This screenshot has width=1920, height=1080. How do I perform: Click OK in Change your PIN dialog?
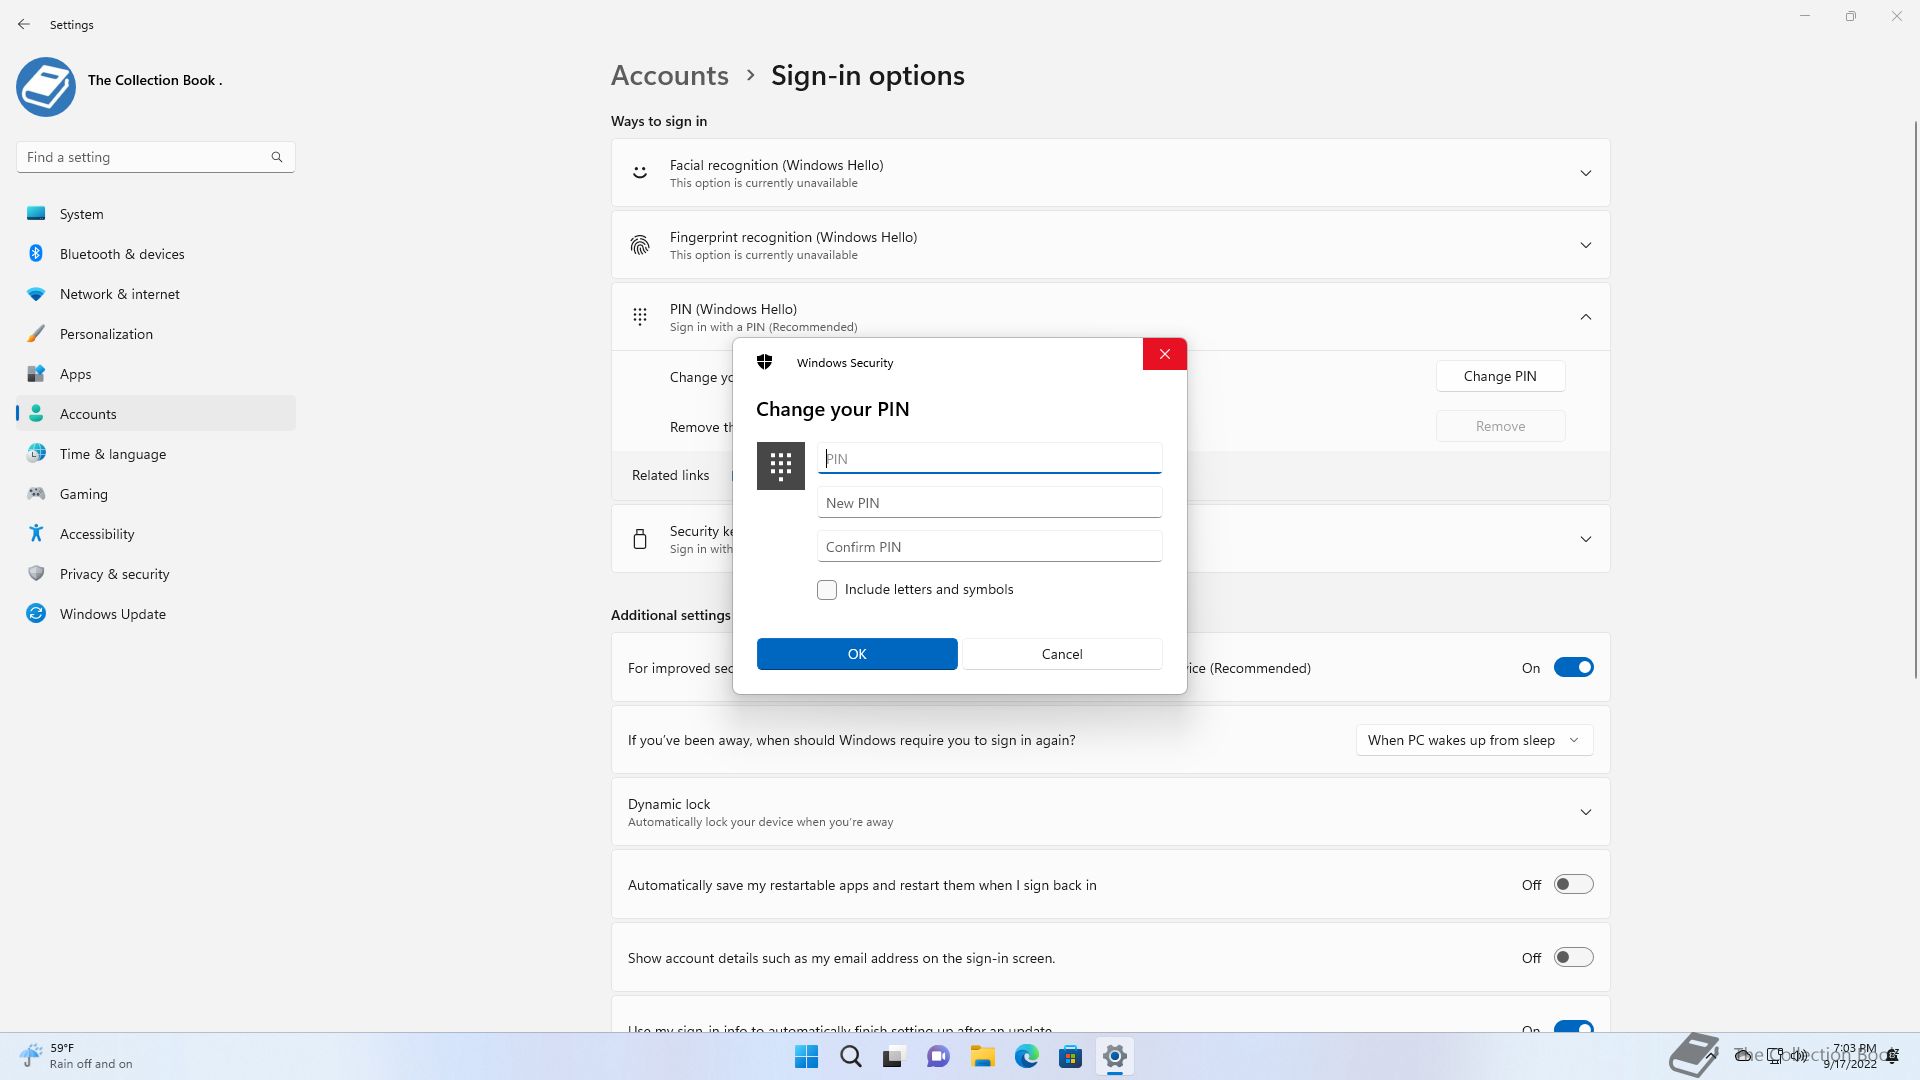click(857, 654)
